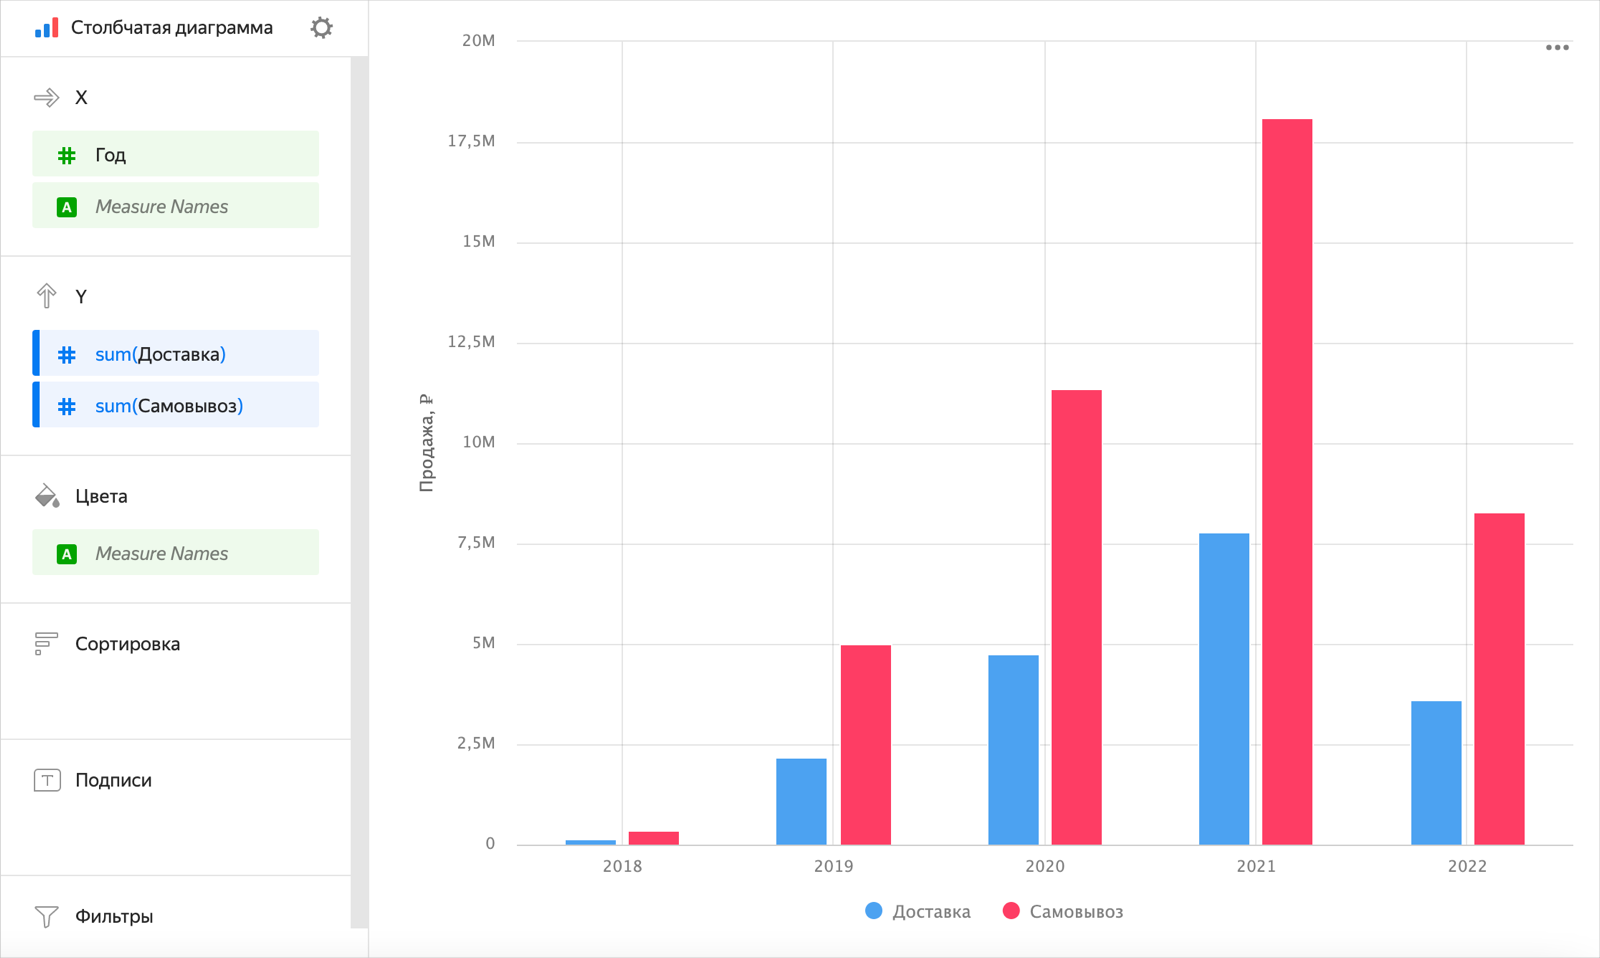
Task: Open the chart options via the three-dot menu
Action: click(x=1557, y=46)
